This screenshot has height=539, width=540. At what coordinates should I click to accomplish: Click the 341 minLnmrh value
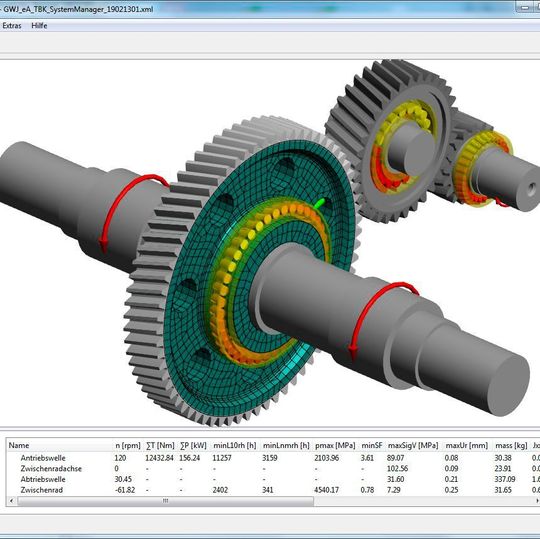tap(268, 490)
